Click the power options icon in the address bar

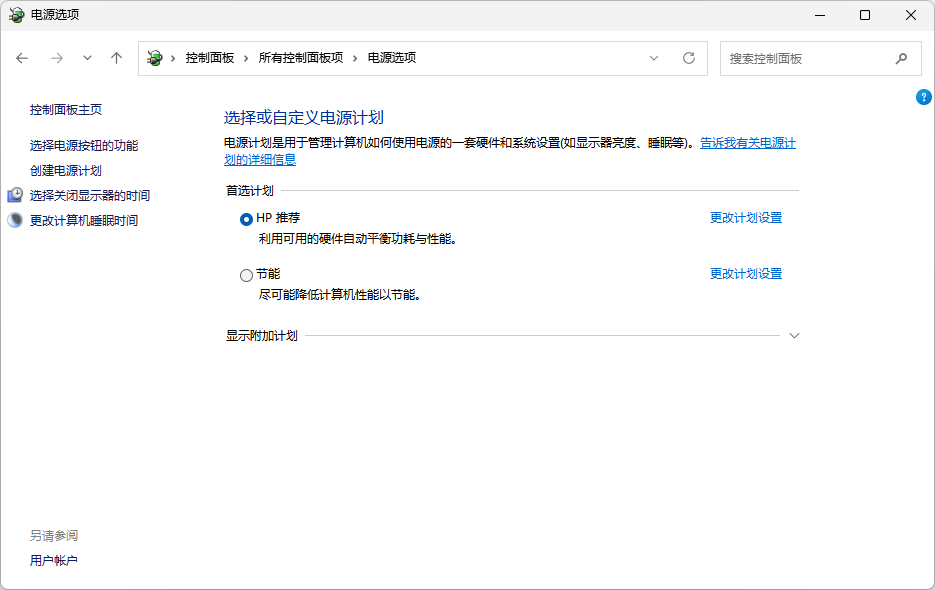153,58
